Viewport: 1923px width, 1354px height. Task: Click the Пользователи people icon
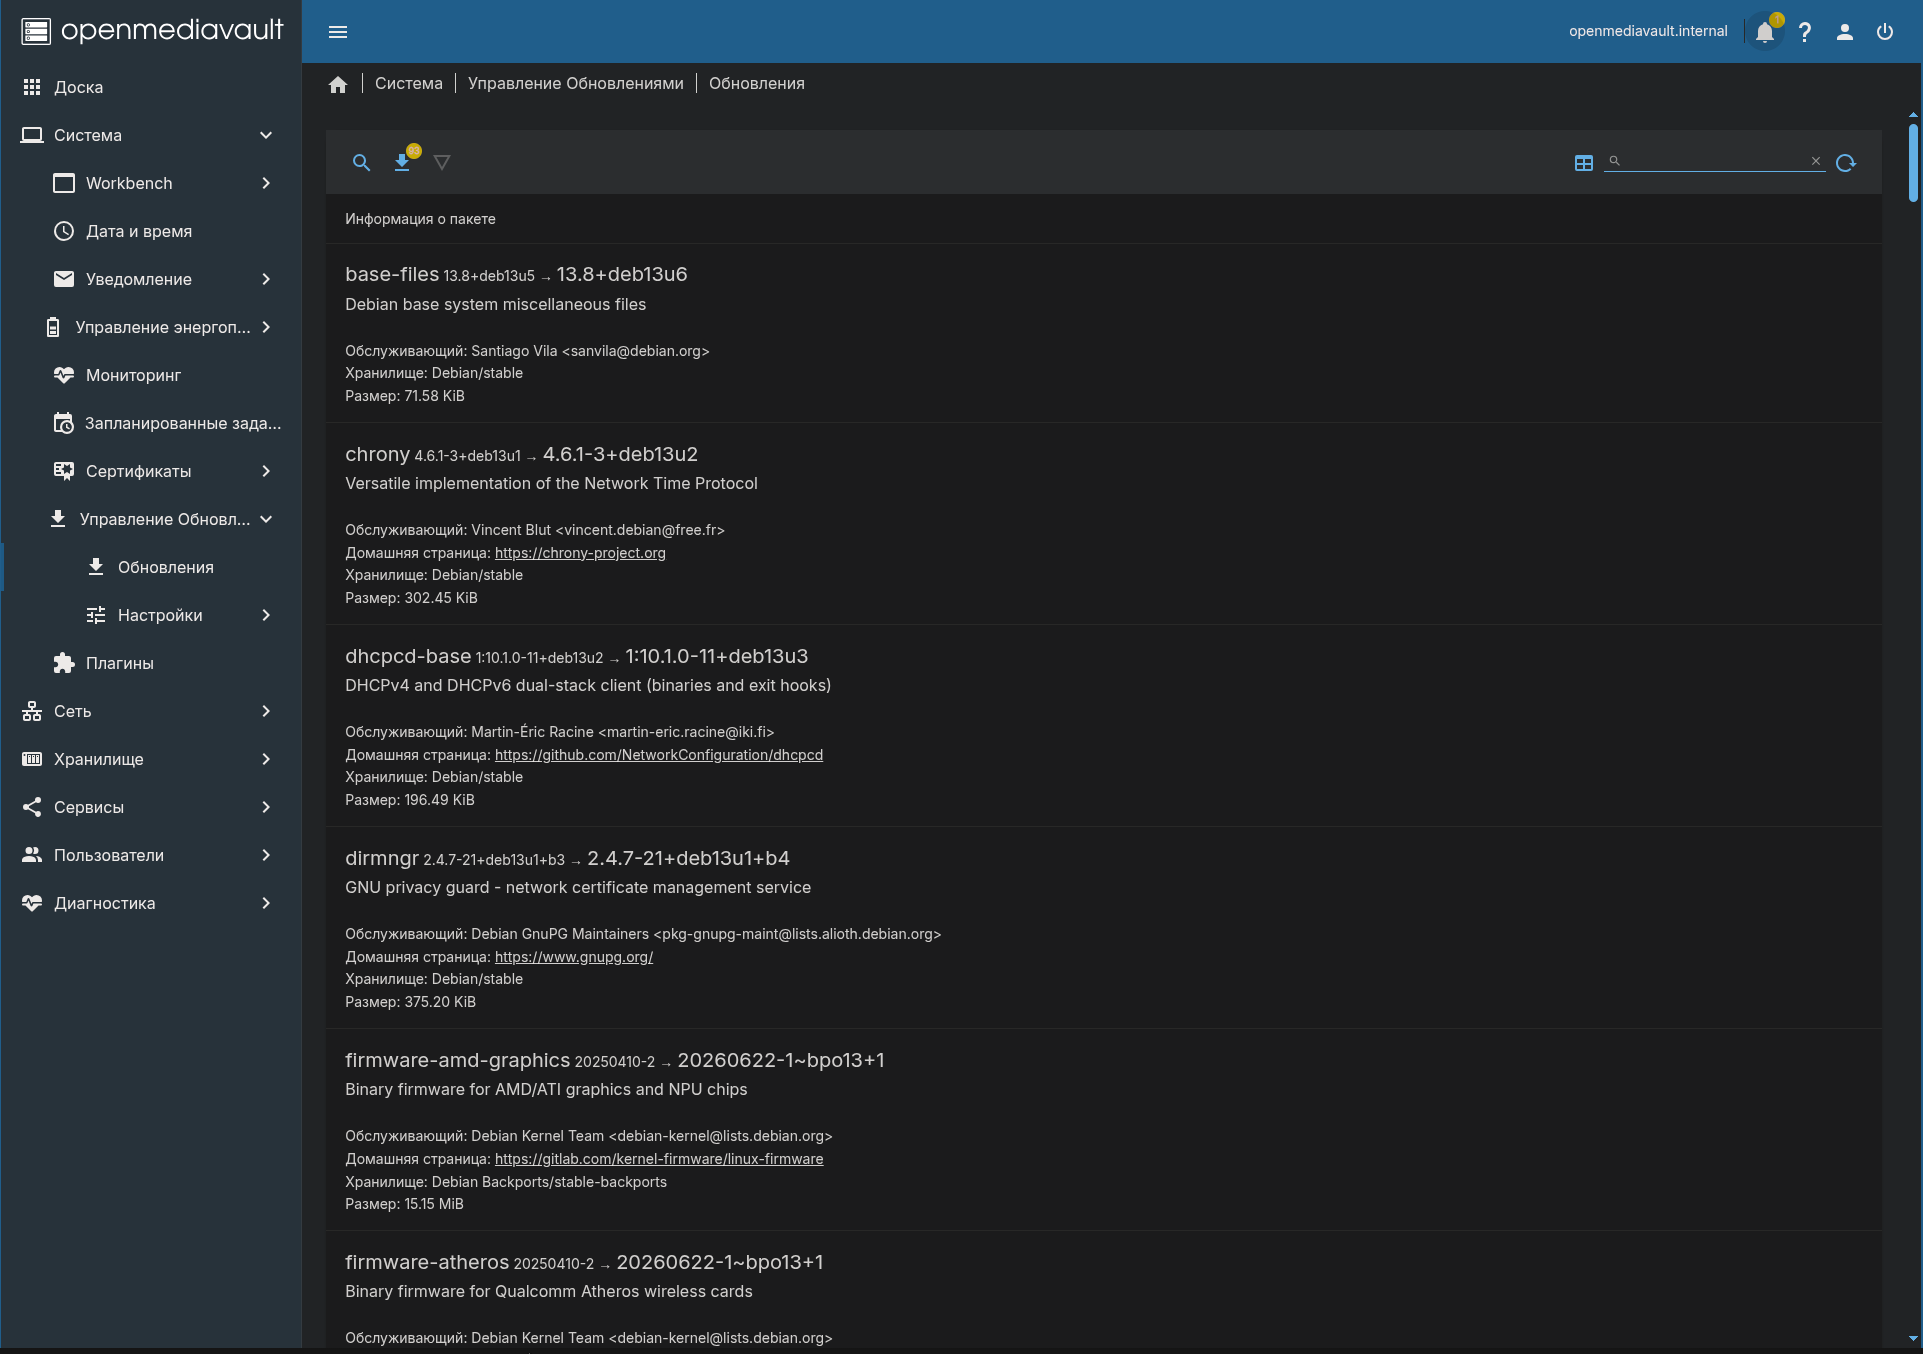pos(32,855)
